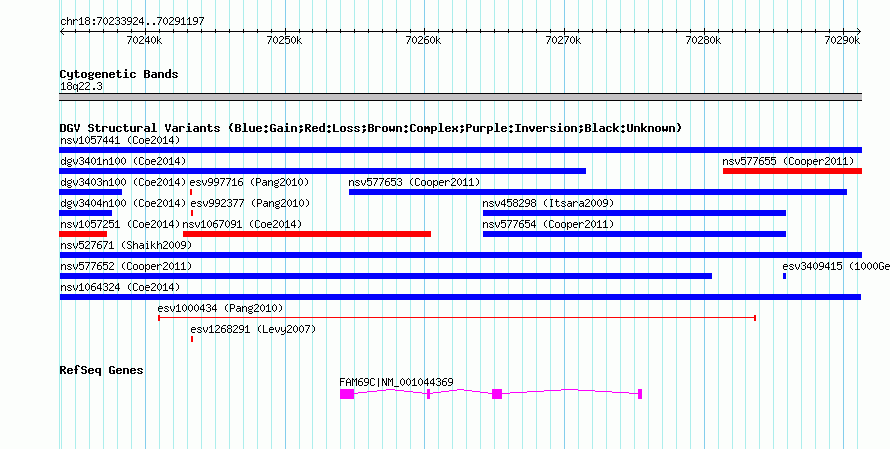Click the 70260k ruler tick label
Screen dimensions: 890x449
point(424,40)
